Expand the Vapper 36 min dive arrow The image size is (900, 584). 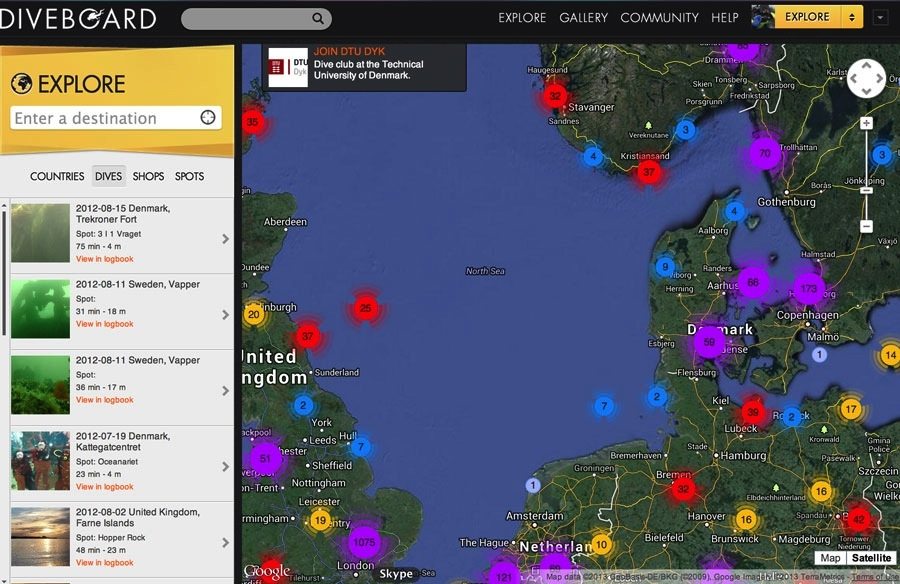click(226, 390)
